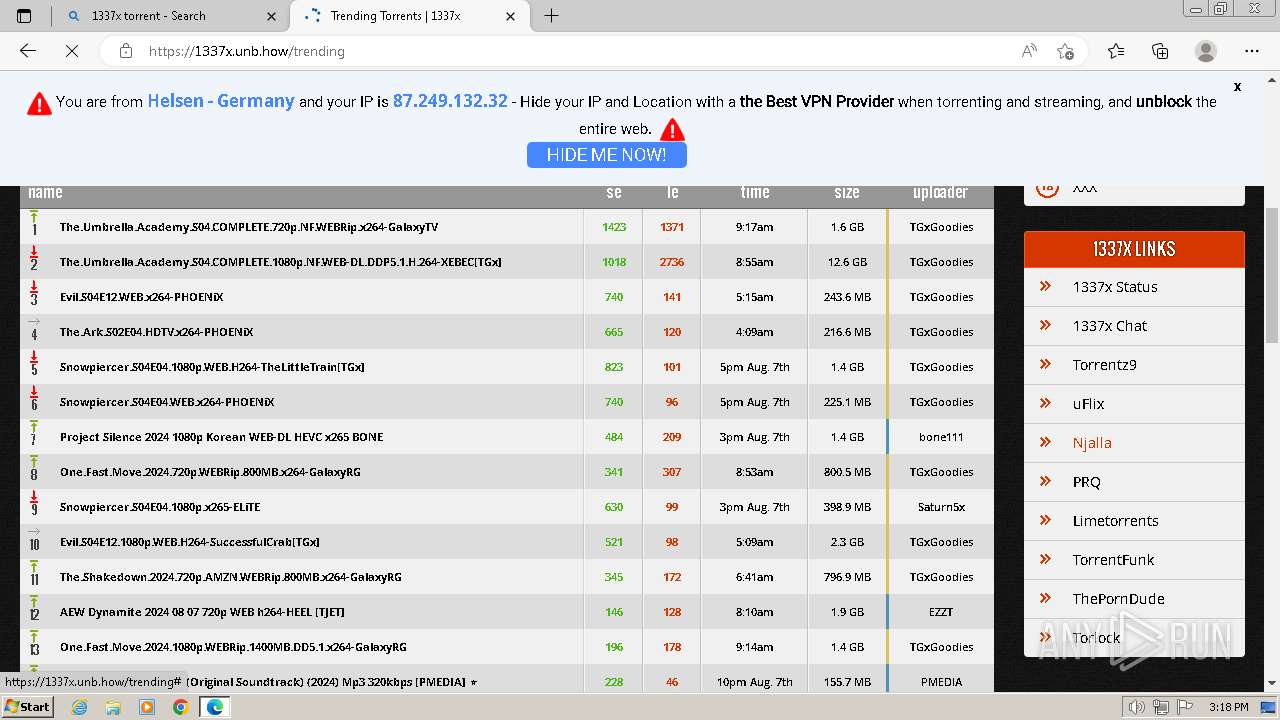
Task: Sort by se column header
Action: coord(614,192)
